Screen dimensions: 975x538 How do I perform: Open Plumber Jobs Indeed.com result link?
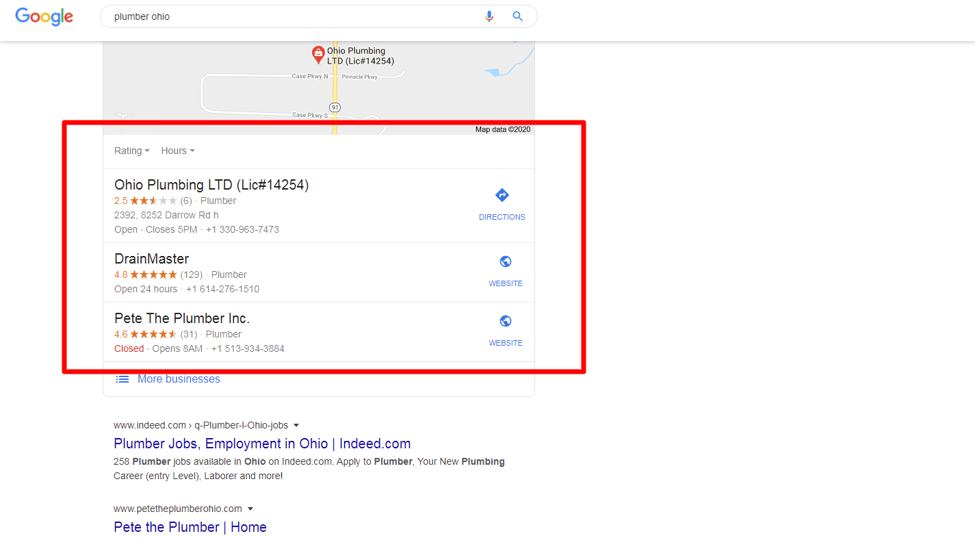tap(262, 444)
